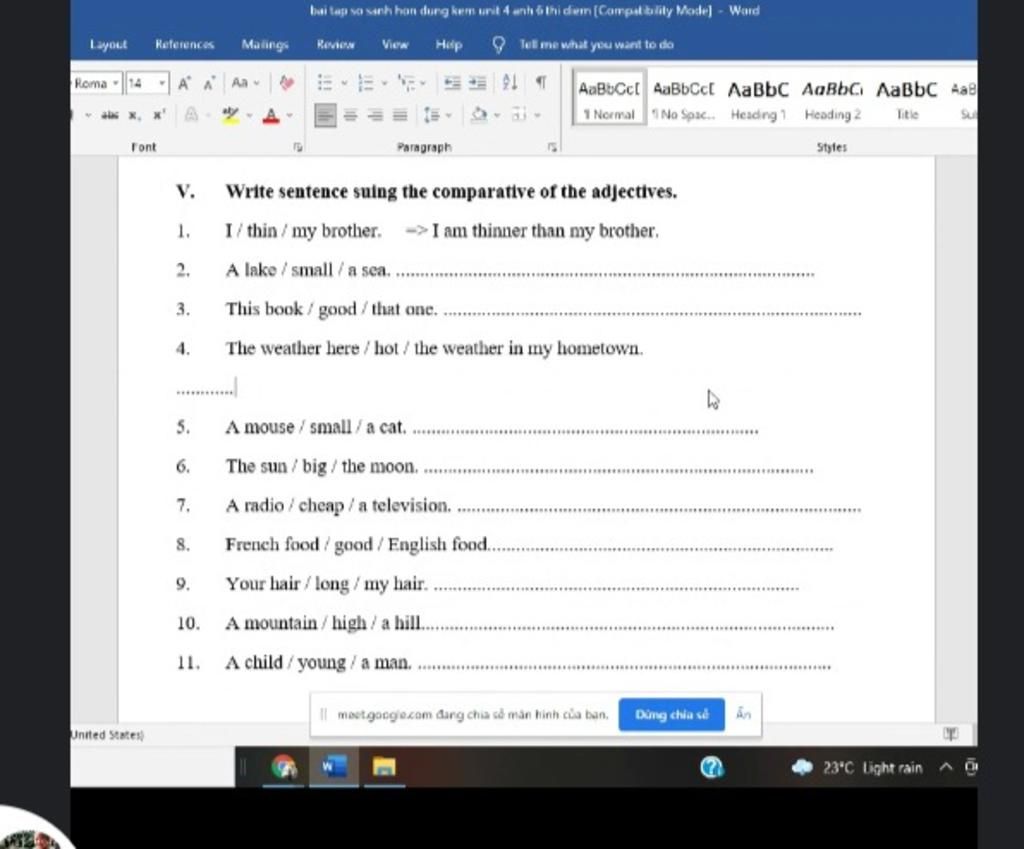This screenshot has width=1024, height=849.
Task: Apply the Heading 1 style
Action: point(758,99)
